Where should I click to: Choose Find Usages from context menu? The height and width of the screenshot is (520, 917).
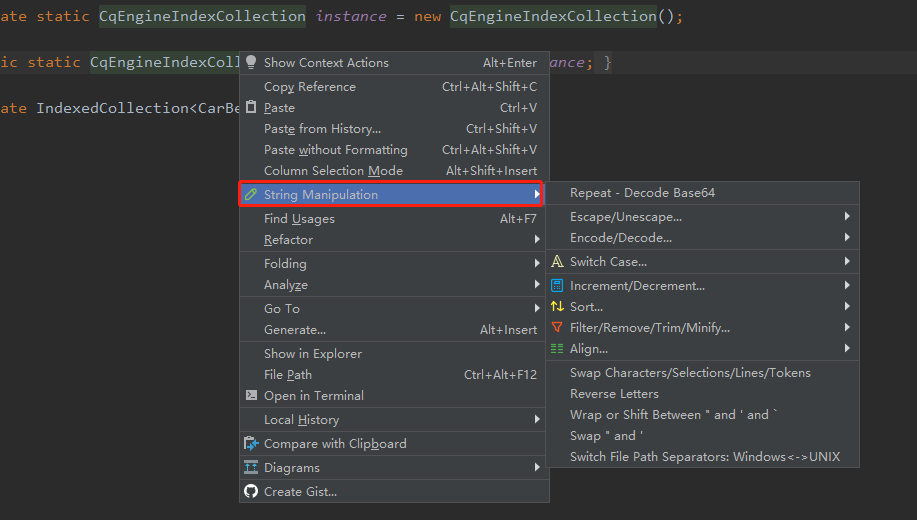click(299, 219)
